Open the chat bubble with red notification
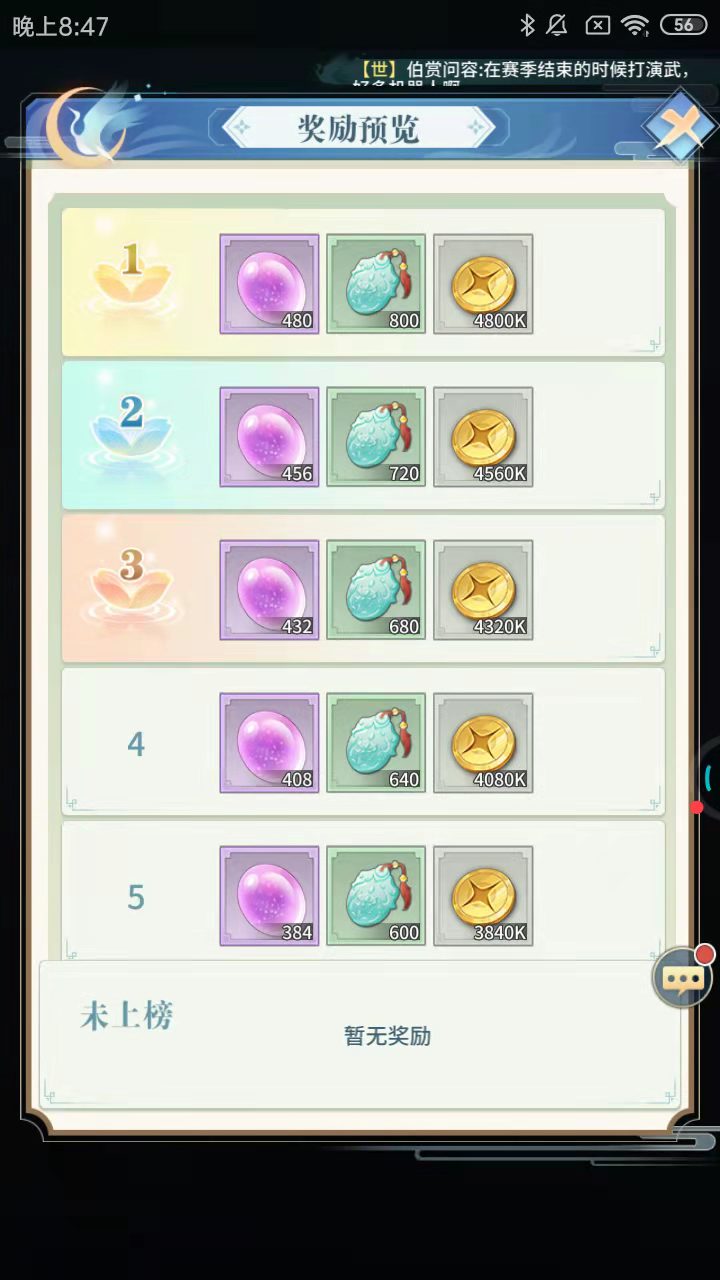 [x=683, y=977]
